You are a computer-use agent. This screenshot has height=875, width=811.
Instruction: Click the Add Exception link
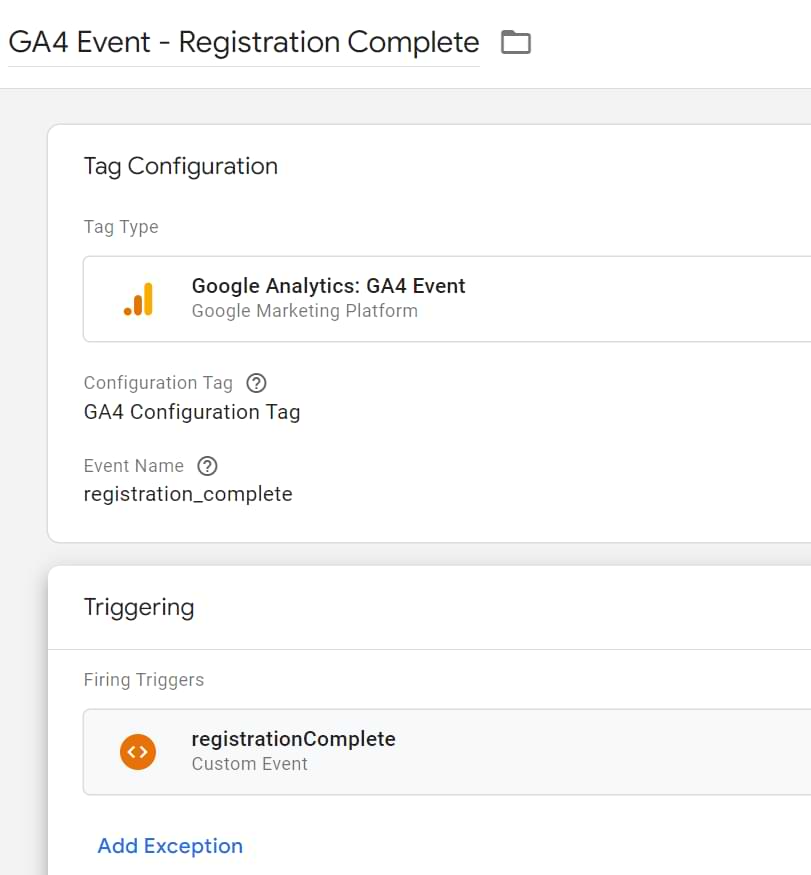(x=169, y=846)
